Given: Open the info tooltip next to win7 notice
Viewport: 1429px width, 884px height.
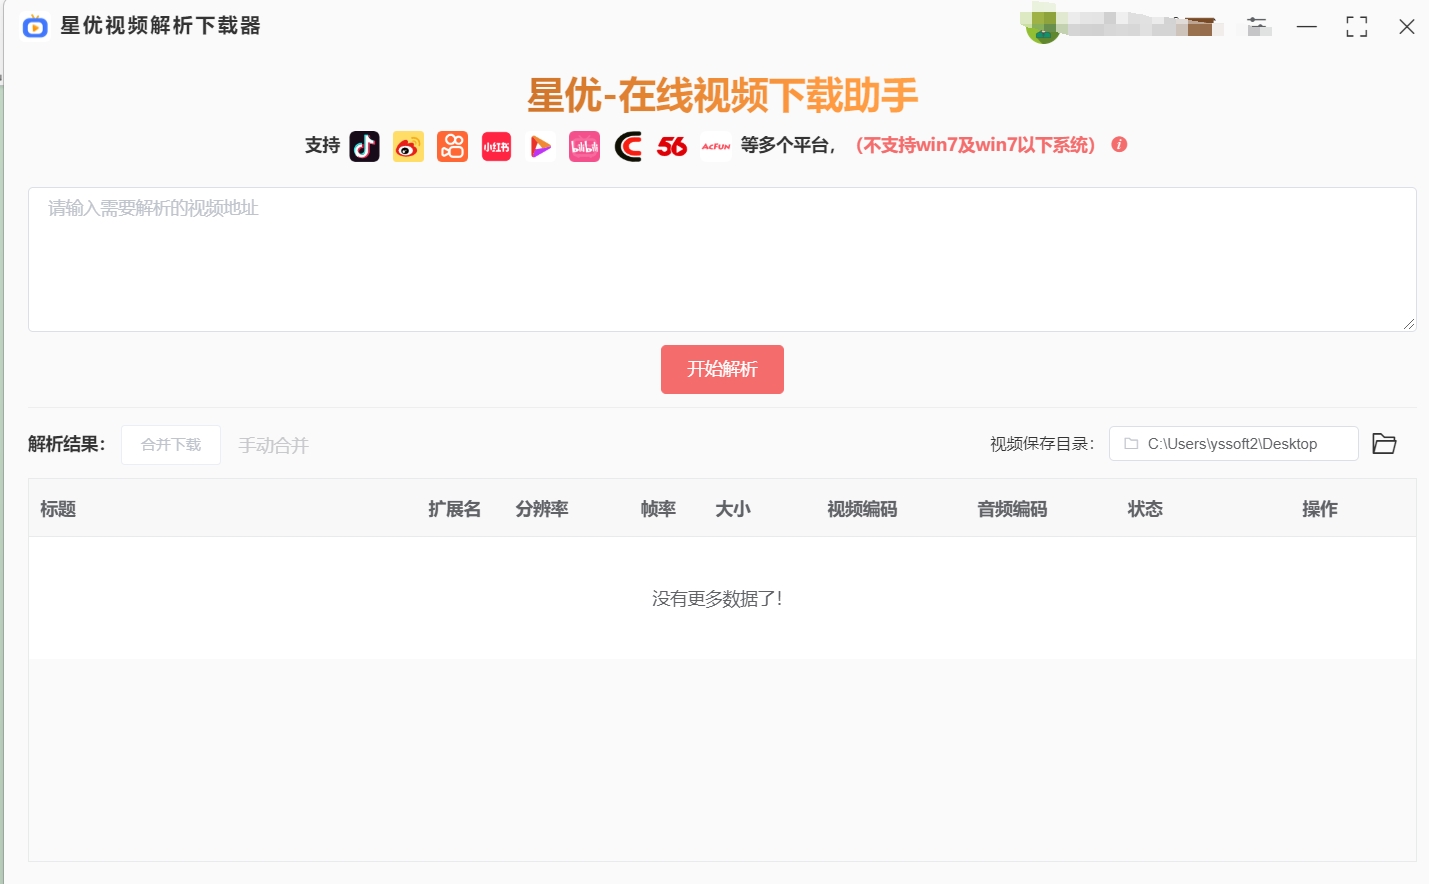Looking at the screenshot, I should [x=1119, y=144].
